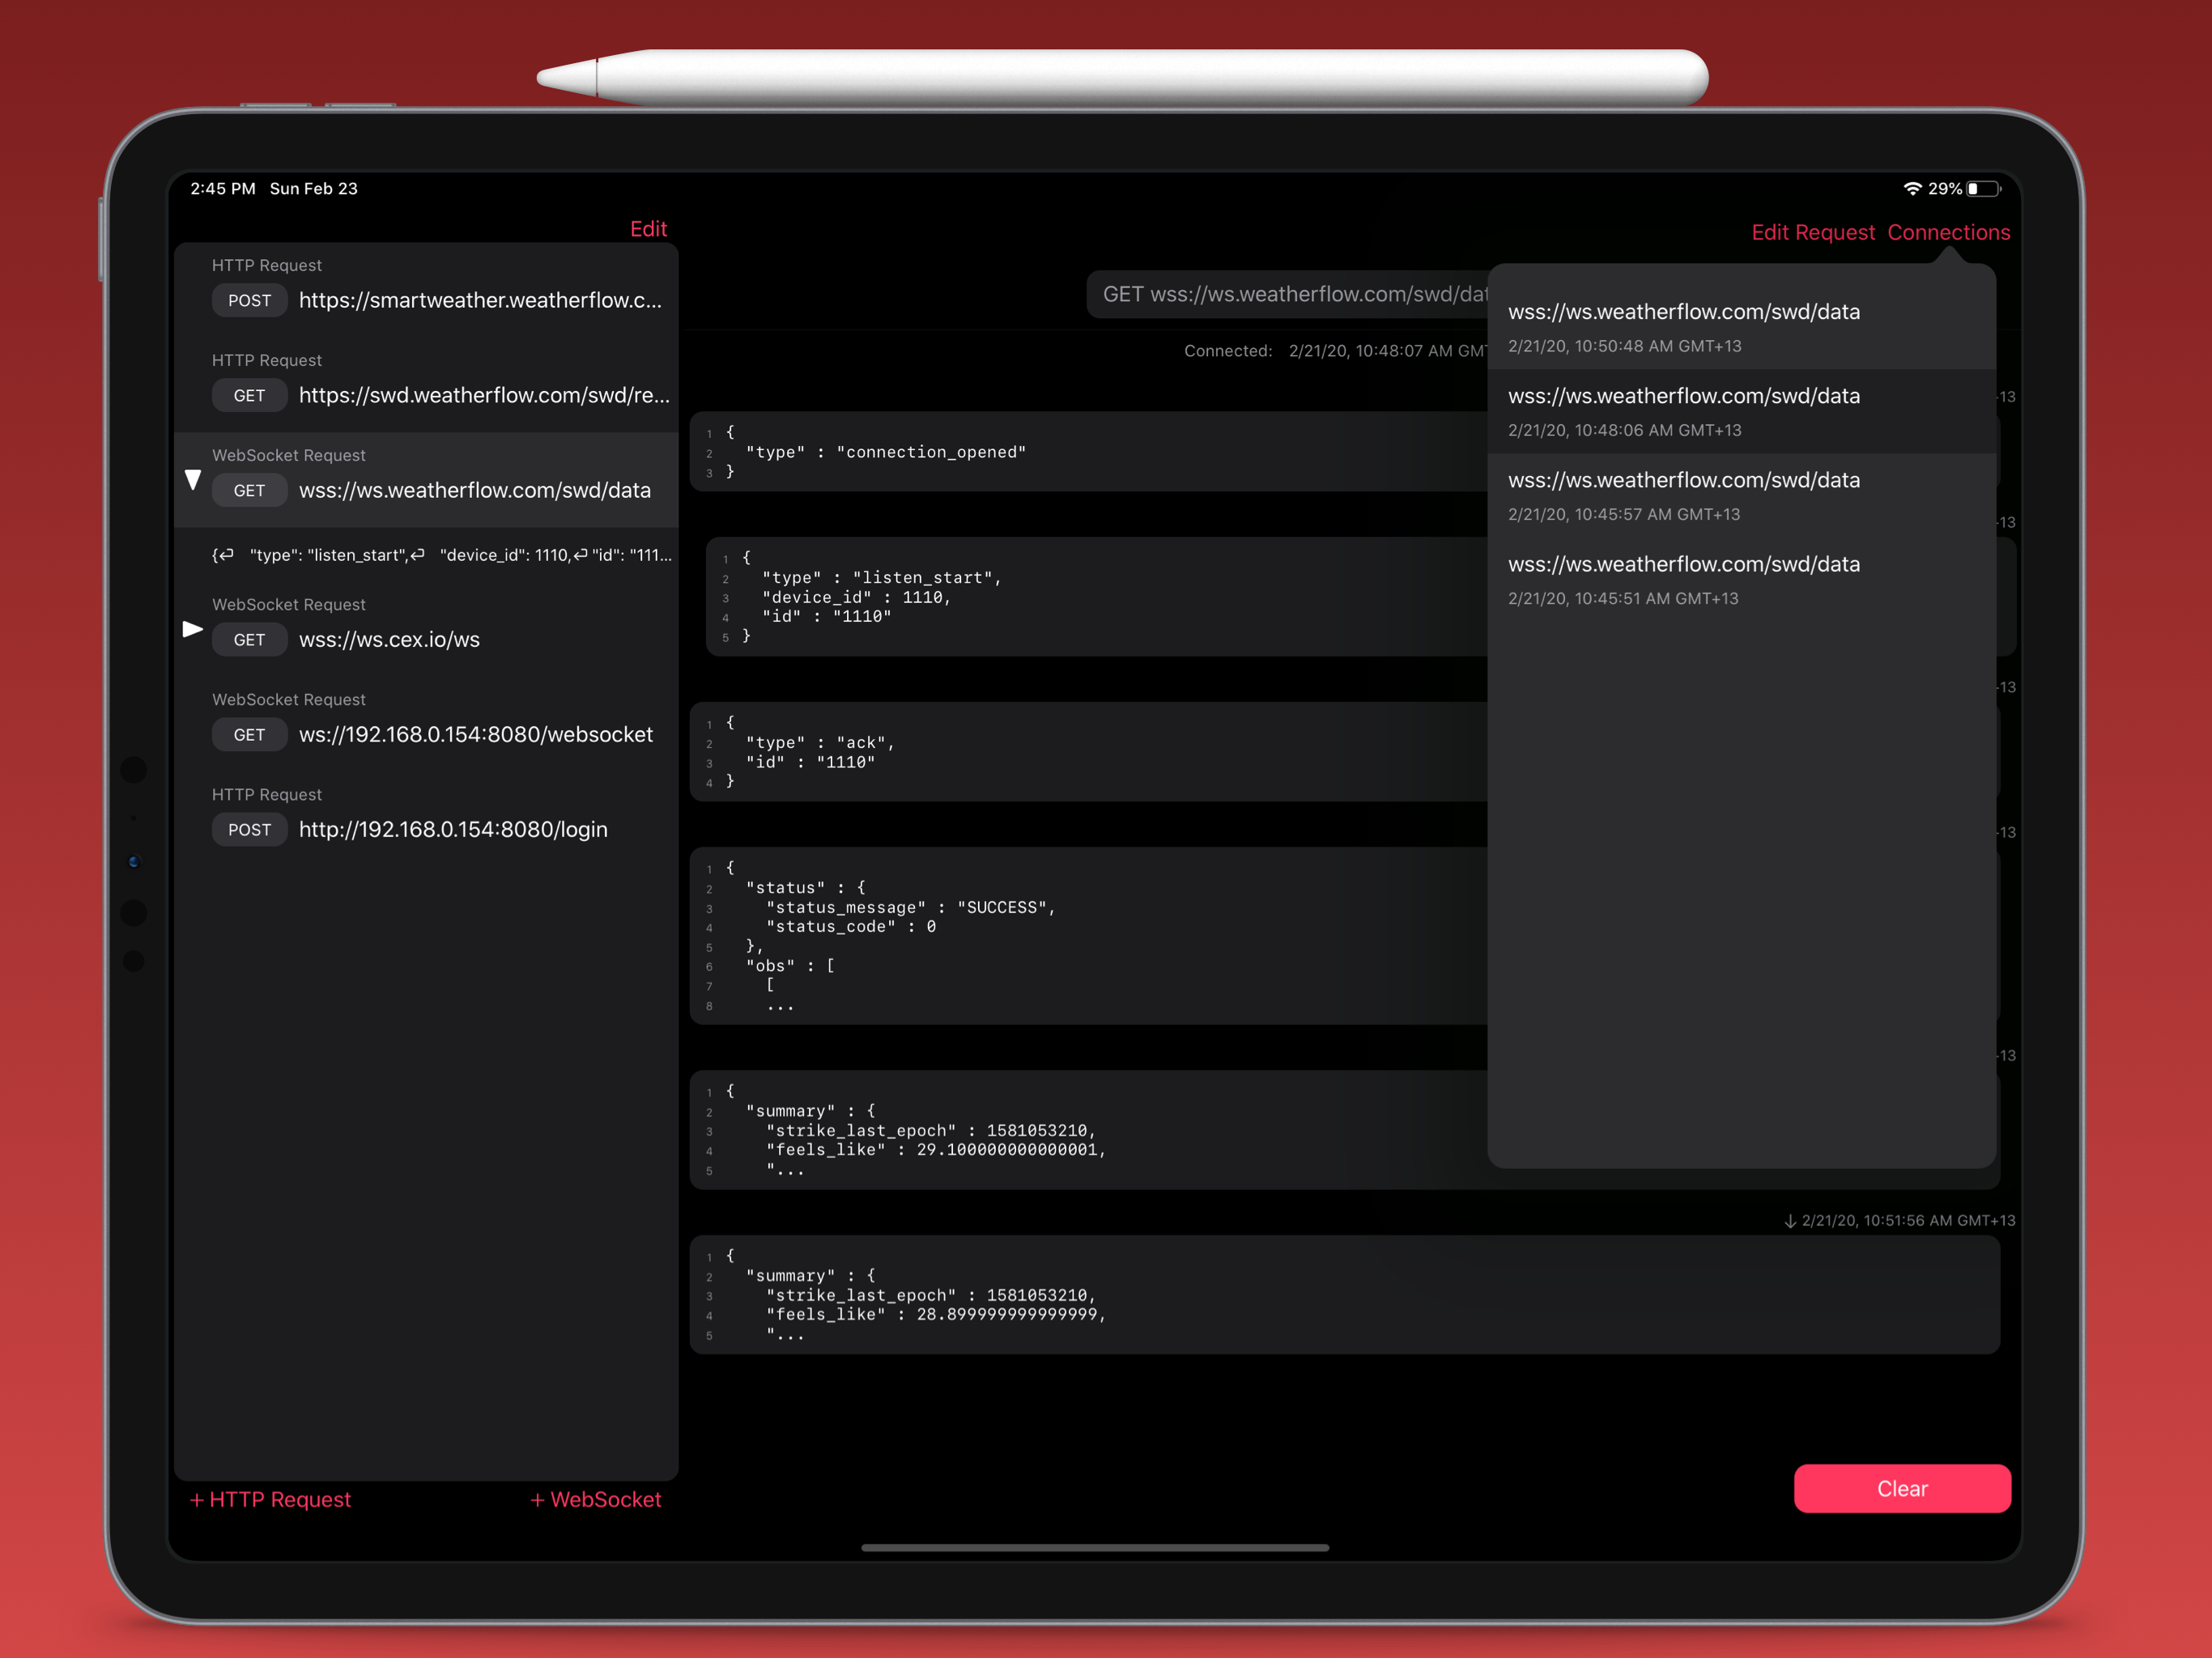Open the Connections popover menu
Viewport: 2212px width, 1658px height.
[1948, 232]
